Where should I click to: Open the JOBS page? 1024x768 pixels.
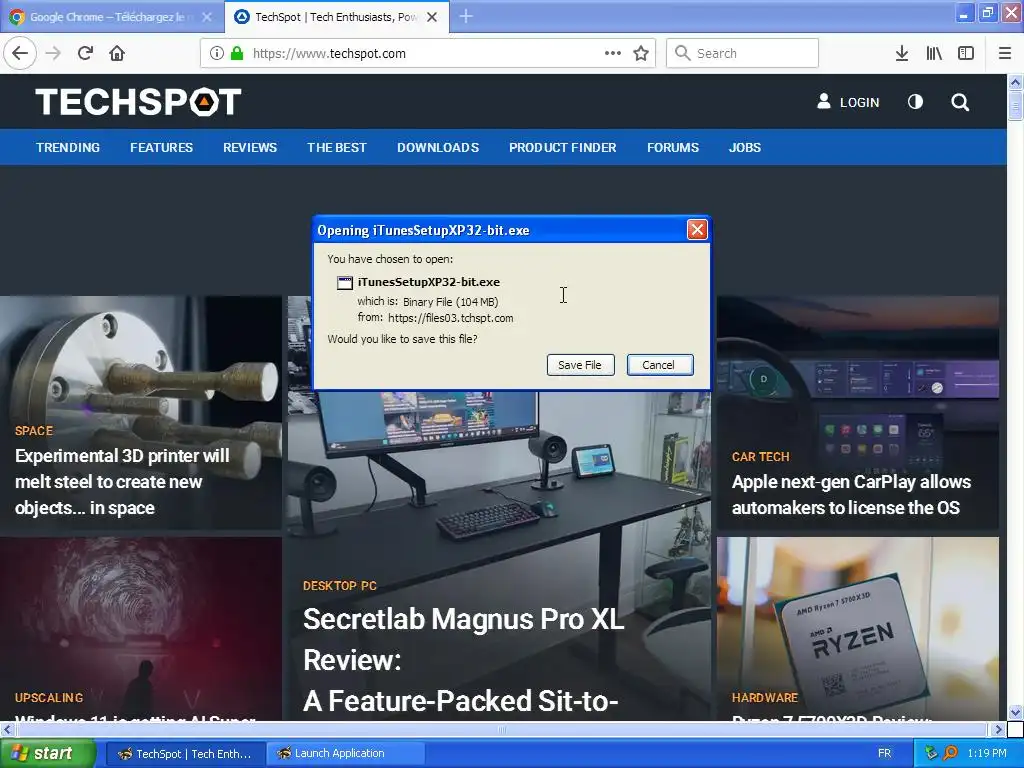(x=745, y=148)
